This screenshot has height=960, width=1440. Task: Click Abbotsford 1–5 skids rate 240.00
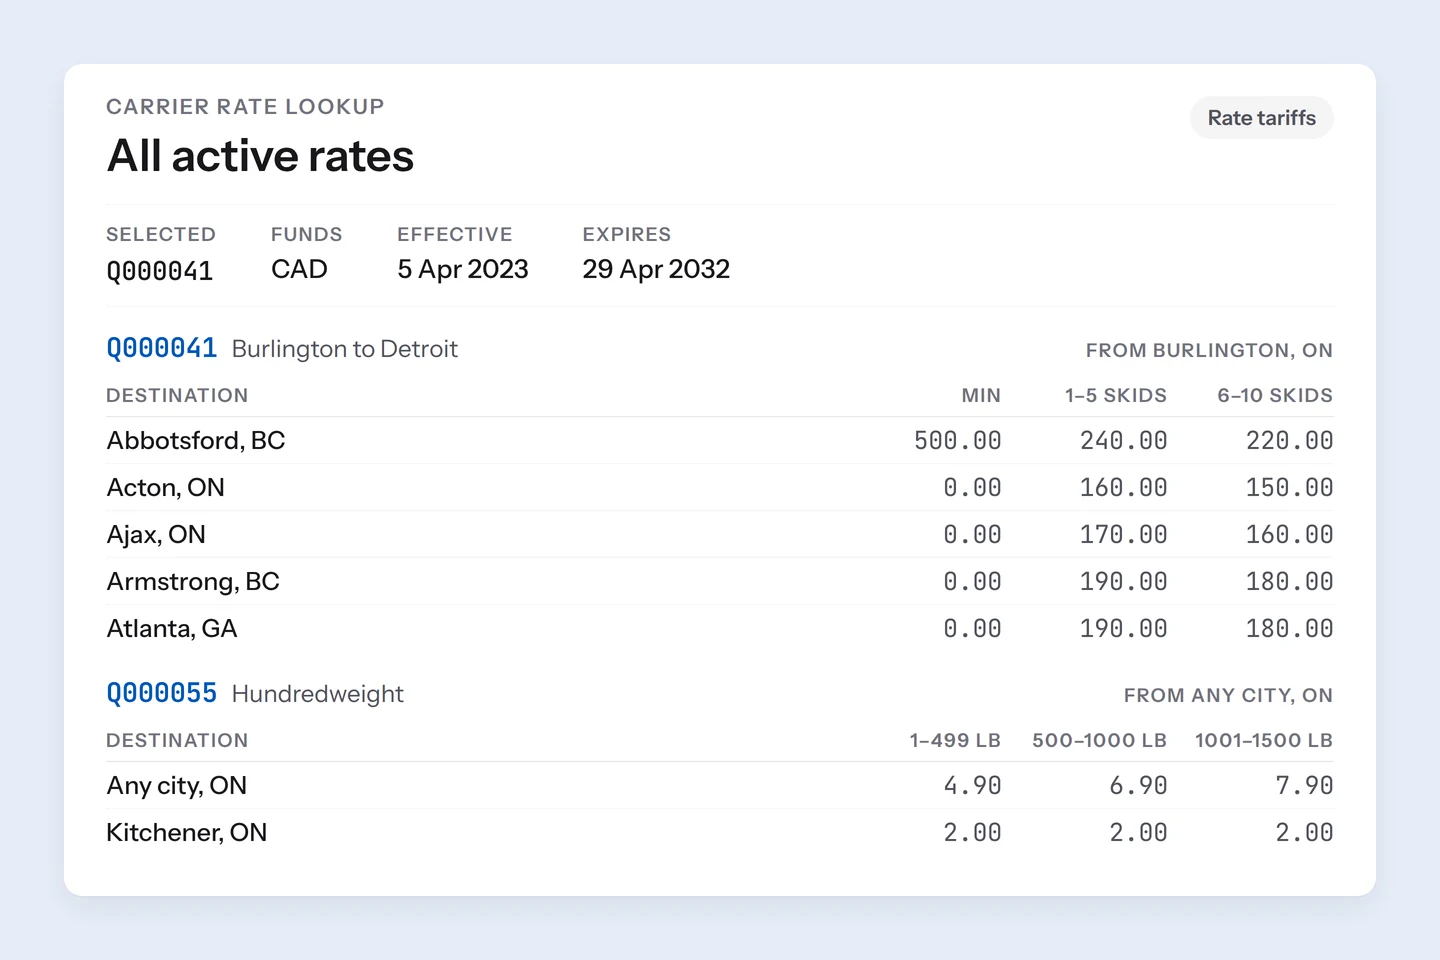point(1123,440)
